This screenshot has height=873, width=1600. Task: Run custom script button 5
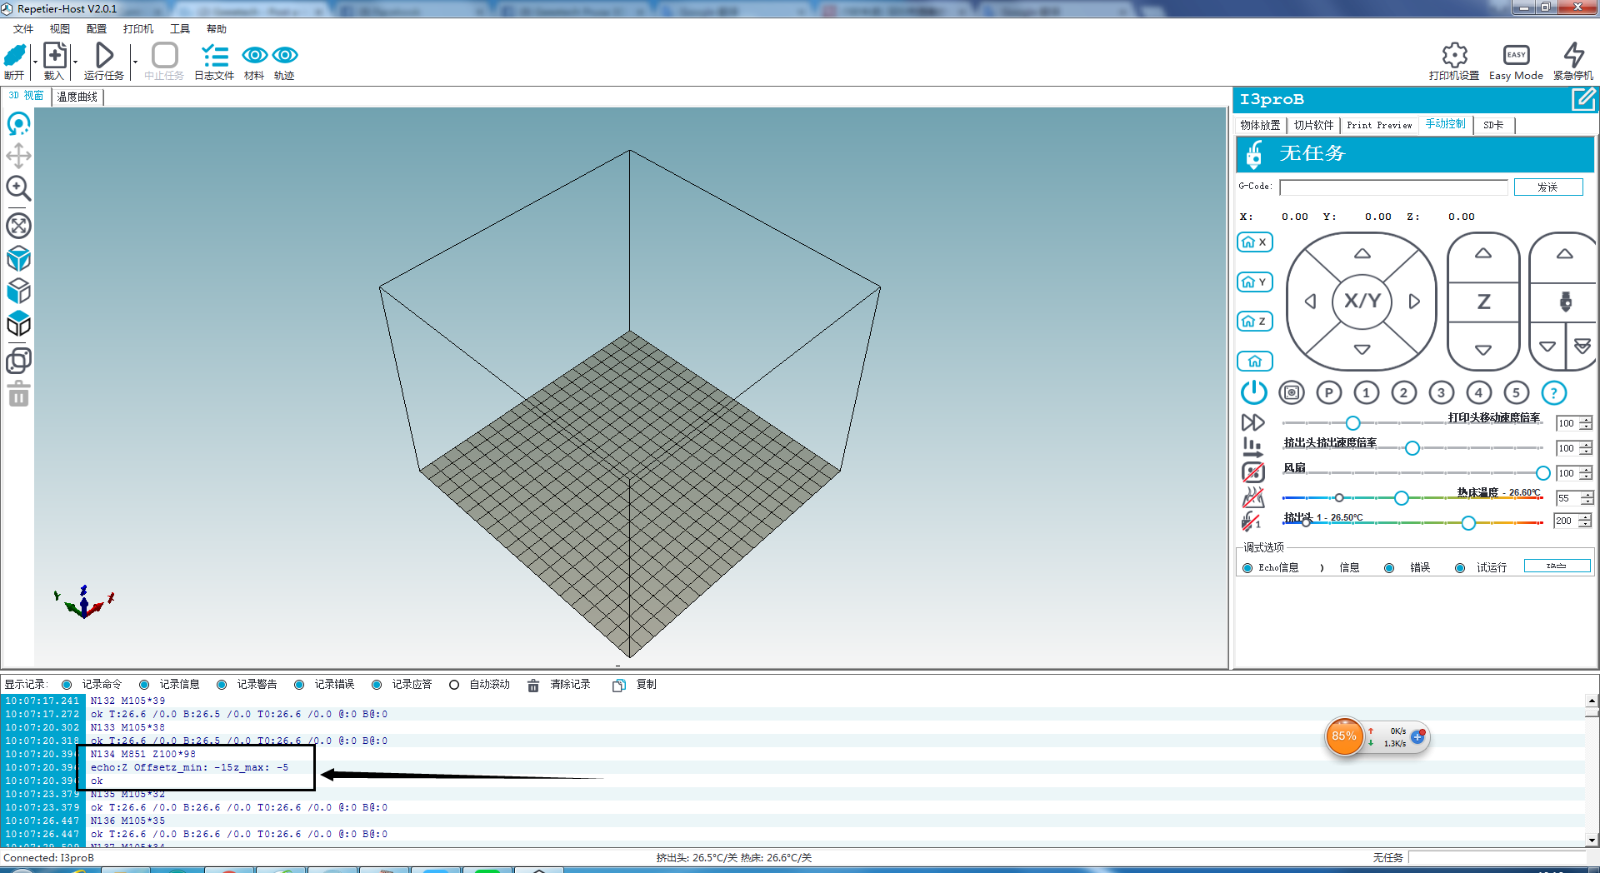pos(1516,393)
